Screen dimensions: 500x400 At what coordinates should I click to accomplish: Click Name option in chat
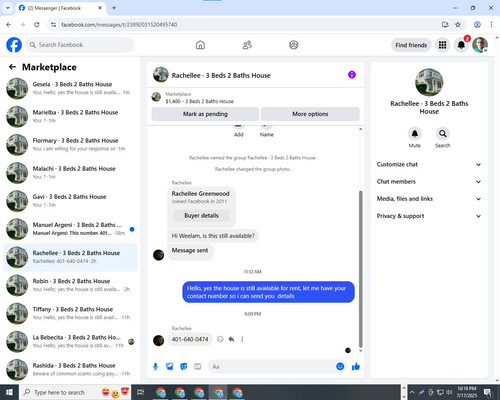[267, 130]
